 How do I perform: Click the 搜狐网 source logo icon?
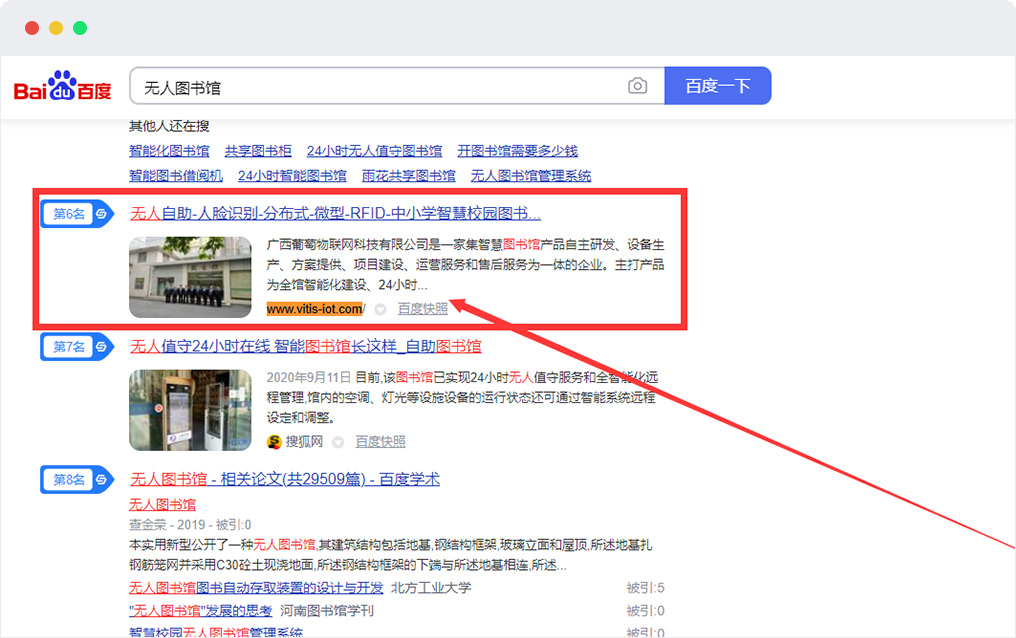274,441
